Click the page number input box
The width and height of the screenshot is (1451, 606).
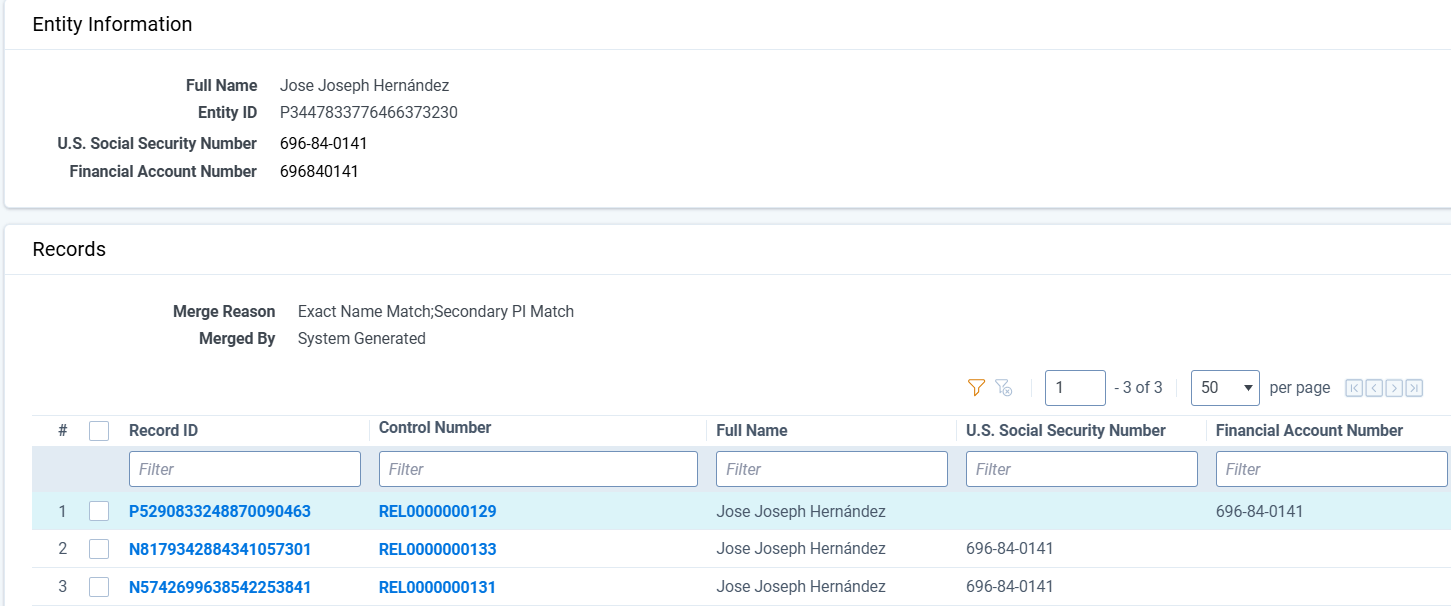pyautogui.click(x=1074, y=388)
